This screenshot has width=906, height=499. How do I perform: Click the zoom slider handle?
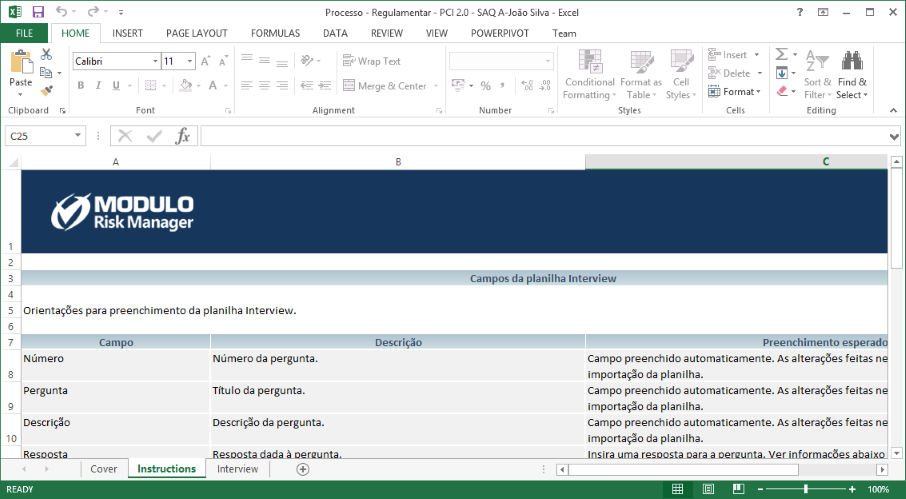point(805,489)
